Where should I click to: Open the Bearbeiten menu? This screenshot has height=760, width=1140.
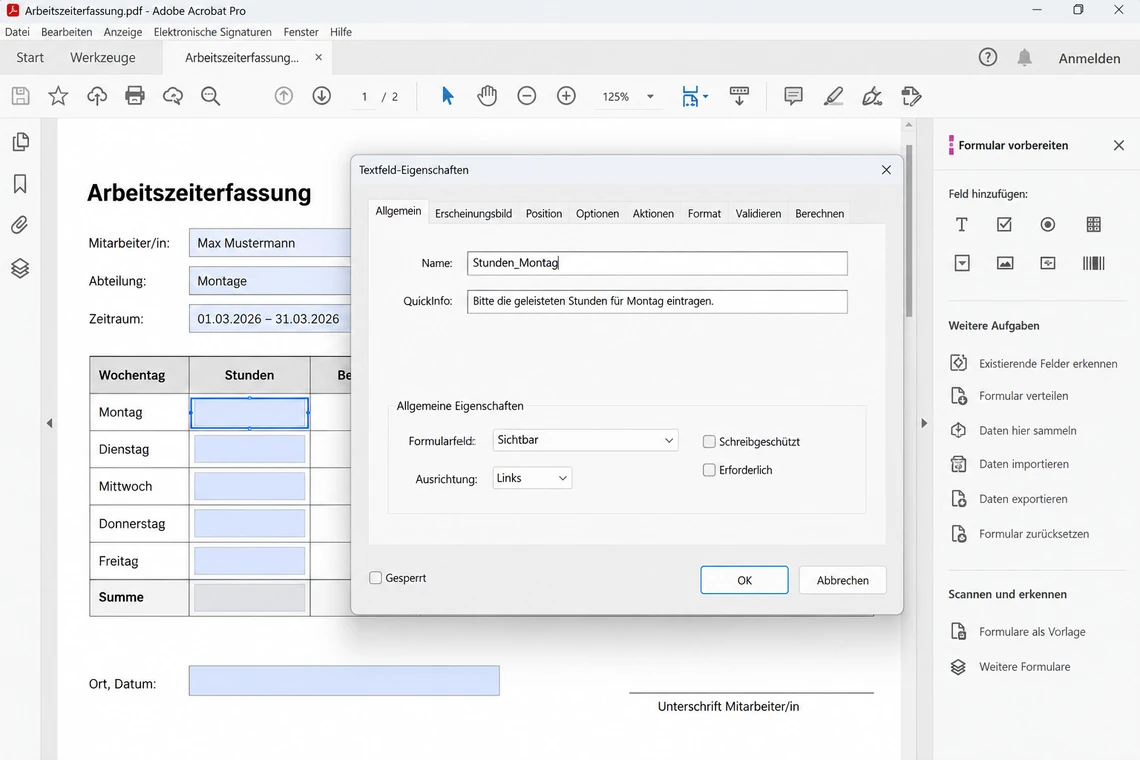(x=67, y=32)
